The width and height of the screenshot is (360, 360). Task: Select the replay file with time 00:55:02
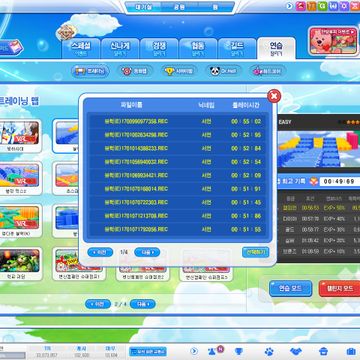click(178, 121)
